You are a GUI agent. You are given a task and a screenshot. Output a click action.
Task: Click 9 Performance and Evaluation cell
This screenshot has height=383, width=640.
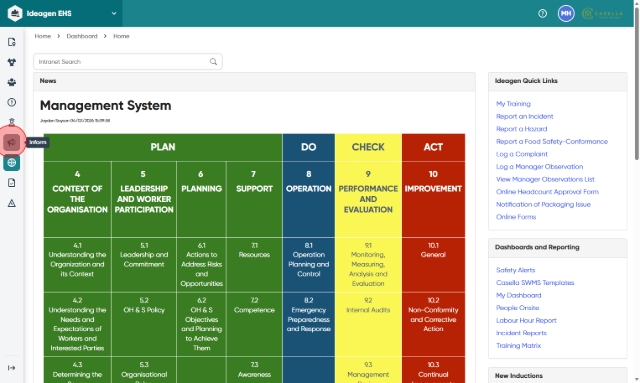click(x=368, y=199)
